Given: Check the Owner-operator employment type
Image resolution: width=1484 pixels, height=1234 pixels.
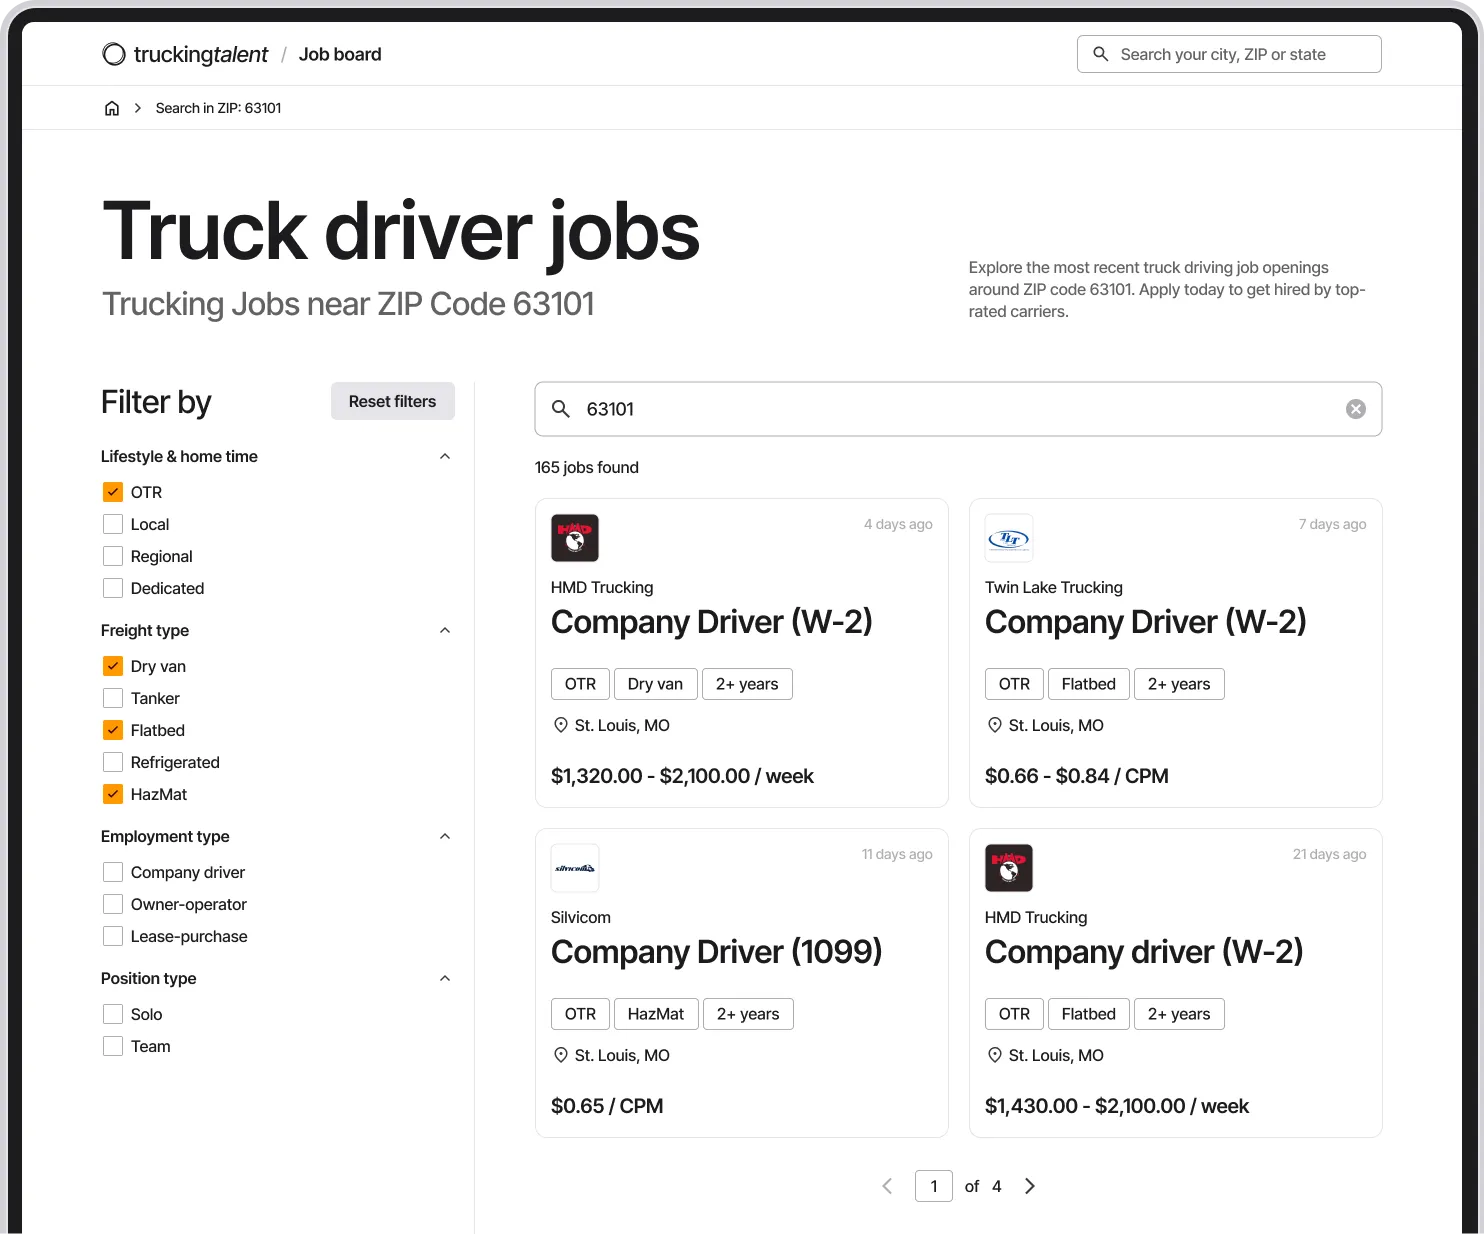Looking at the screenshot, I should [x=112, y=903].
